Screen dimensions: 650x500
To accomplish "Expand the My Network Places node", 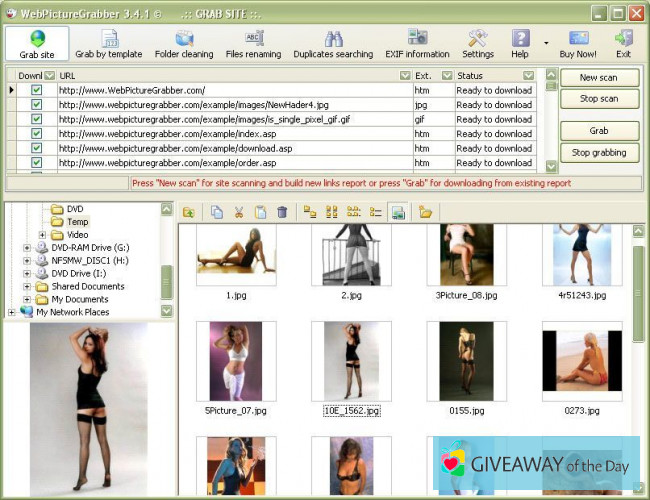I will 12,312.
